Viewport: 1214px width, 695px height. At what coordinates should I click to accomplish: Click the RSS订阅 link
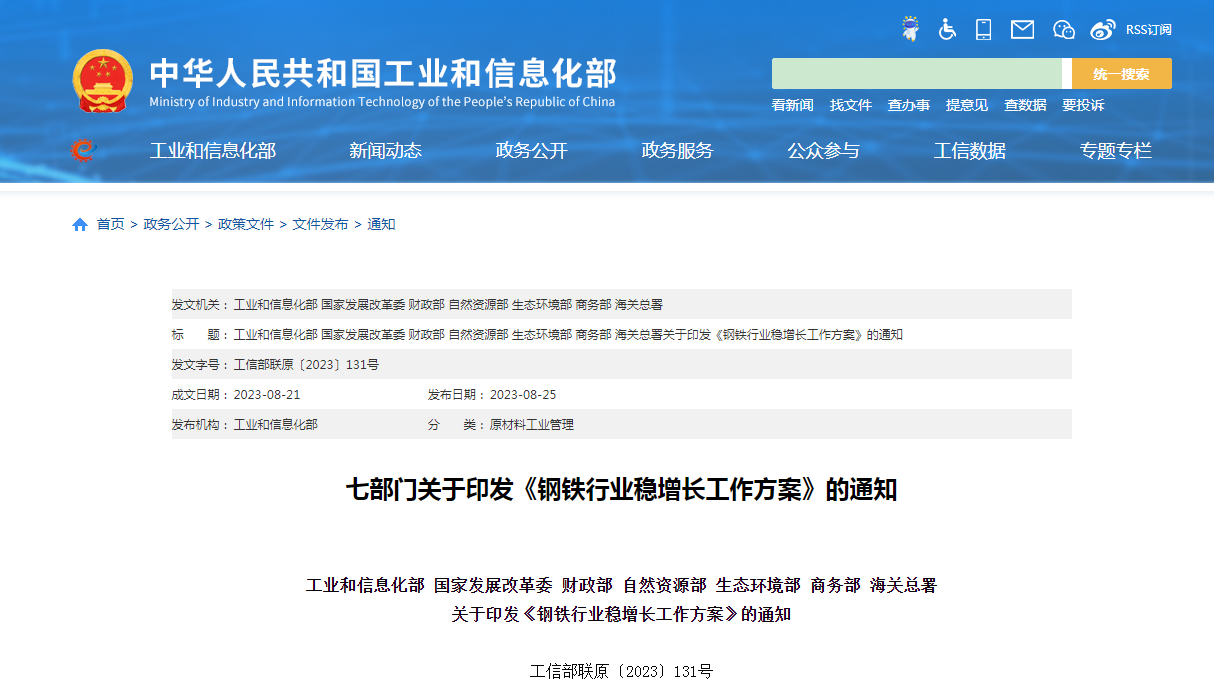point(1148,30)
